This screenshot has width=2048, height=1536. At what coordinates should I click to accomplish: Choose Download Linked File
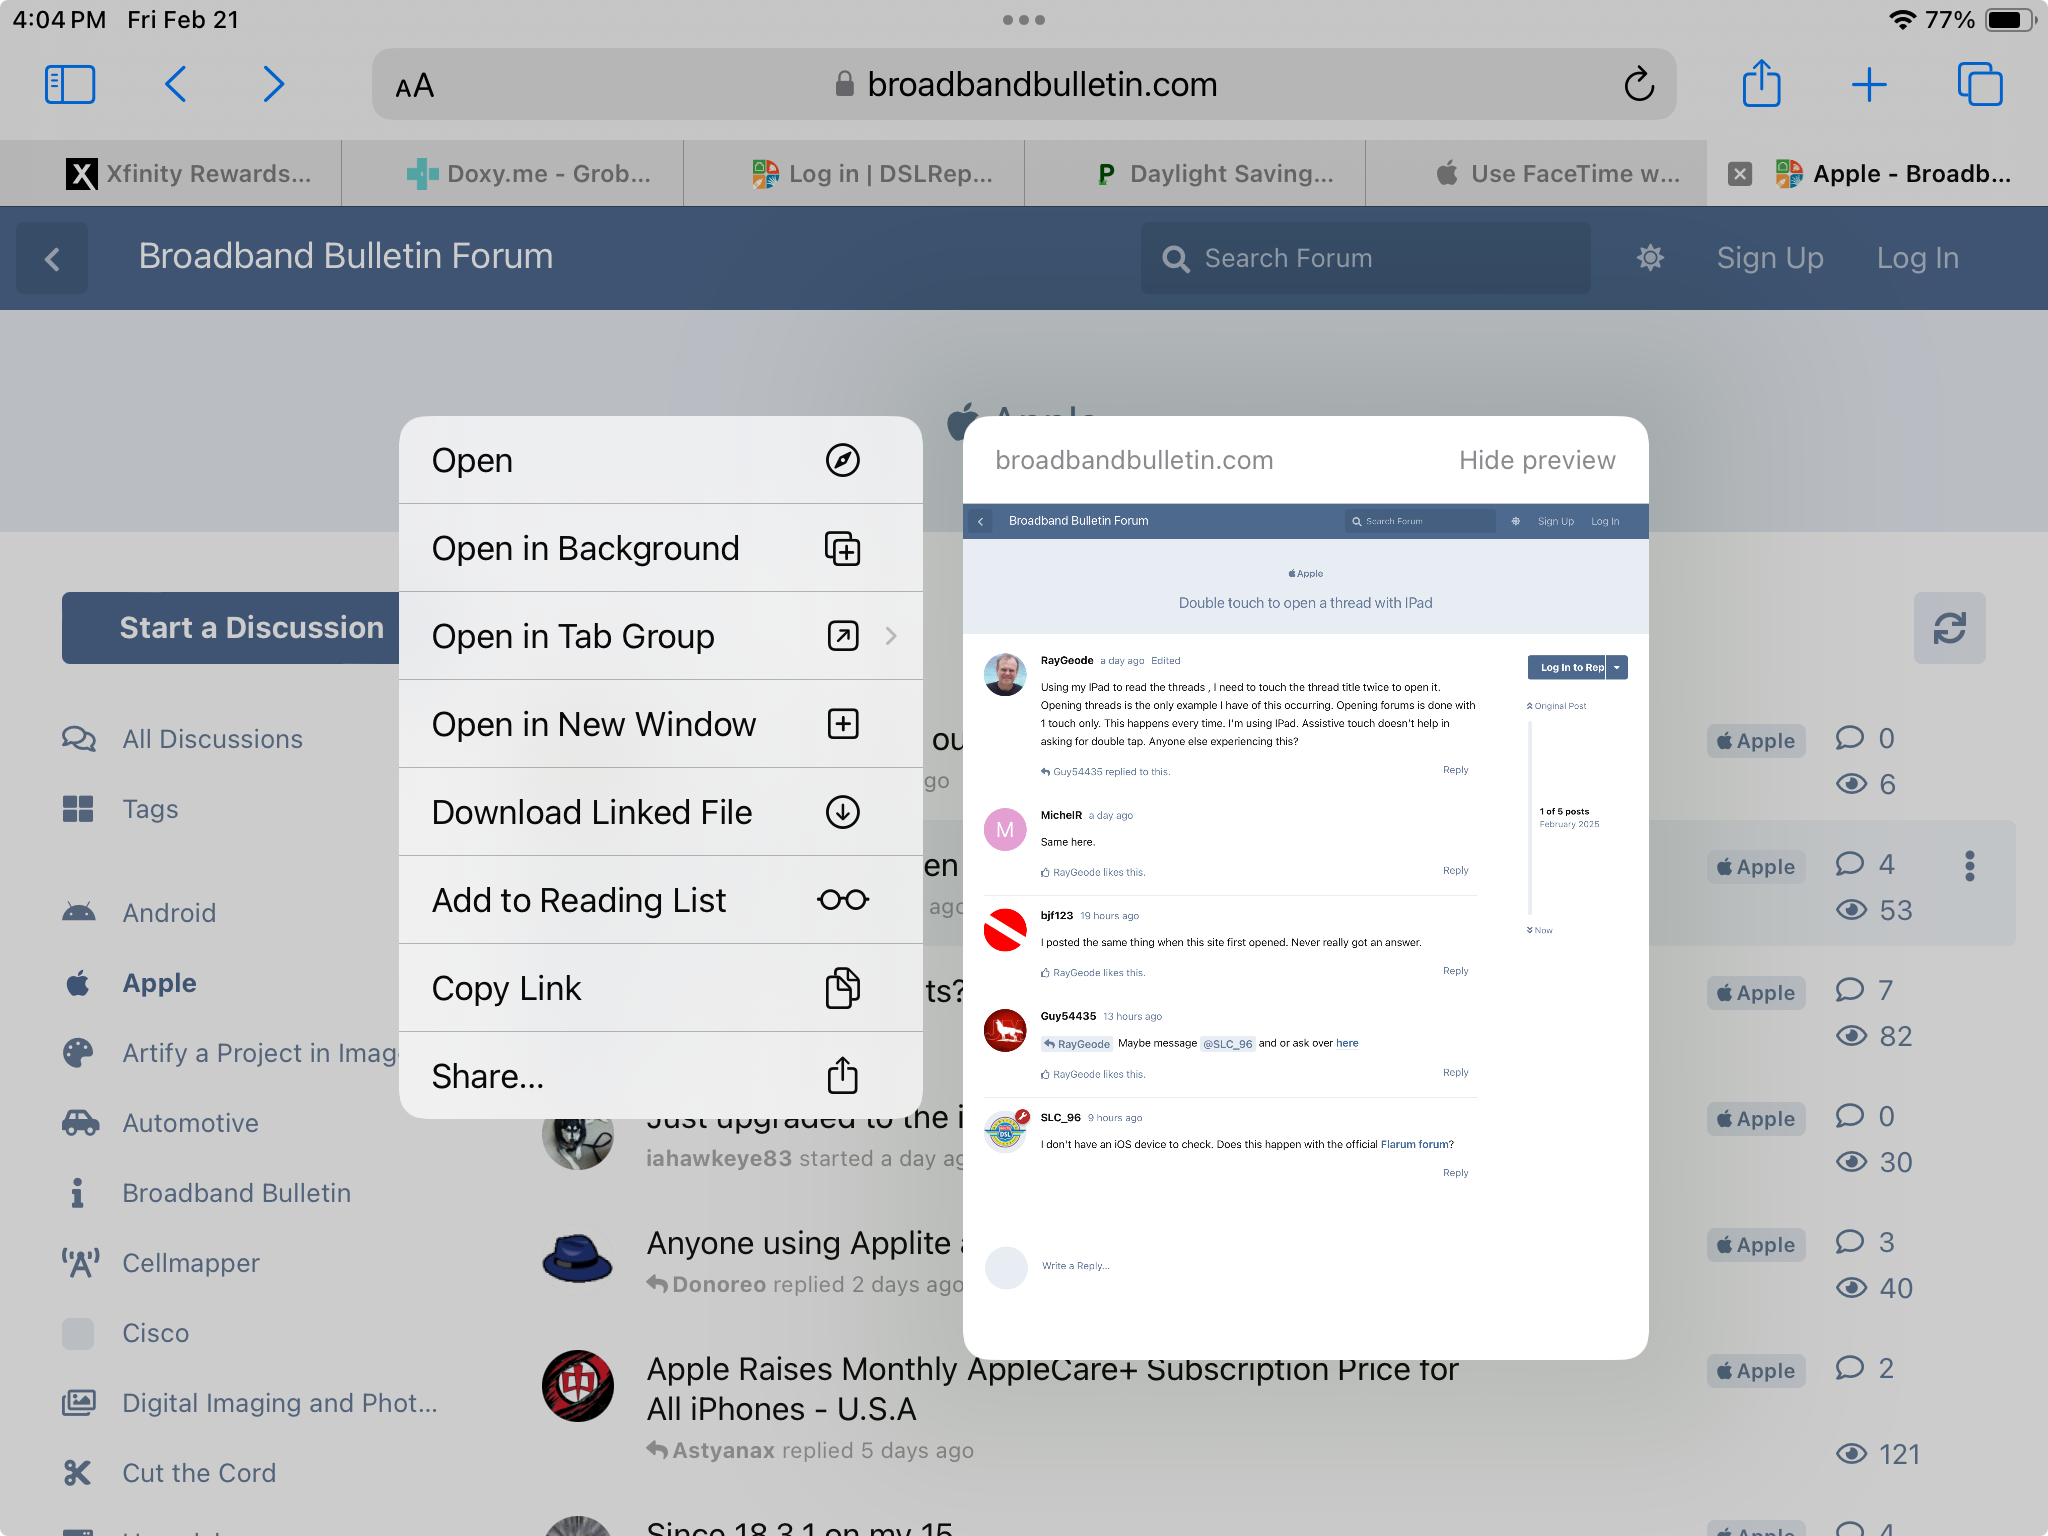pyautogui.click(x=660, y=812)
